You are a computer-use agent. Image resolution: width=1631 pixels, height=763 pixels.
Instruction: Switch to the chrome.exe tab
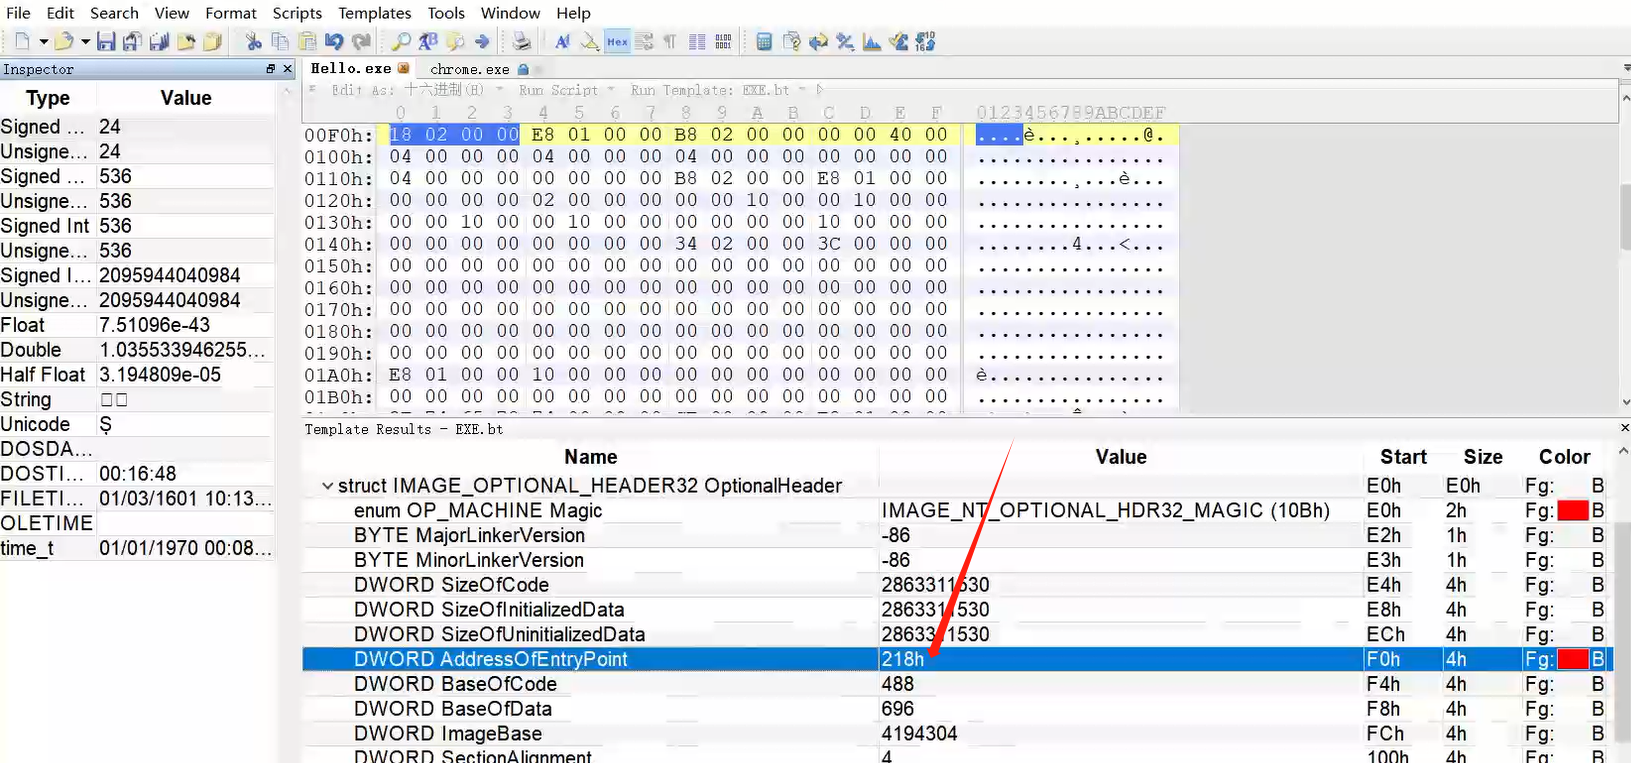coord(469,69)
